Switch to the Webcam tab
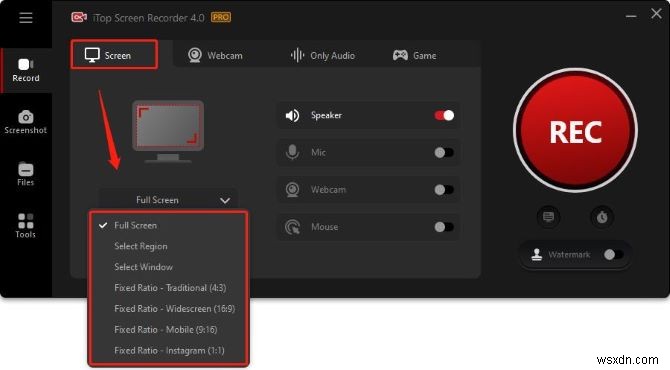This screenshot has height=370, width=670. pos(215,56)
